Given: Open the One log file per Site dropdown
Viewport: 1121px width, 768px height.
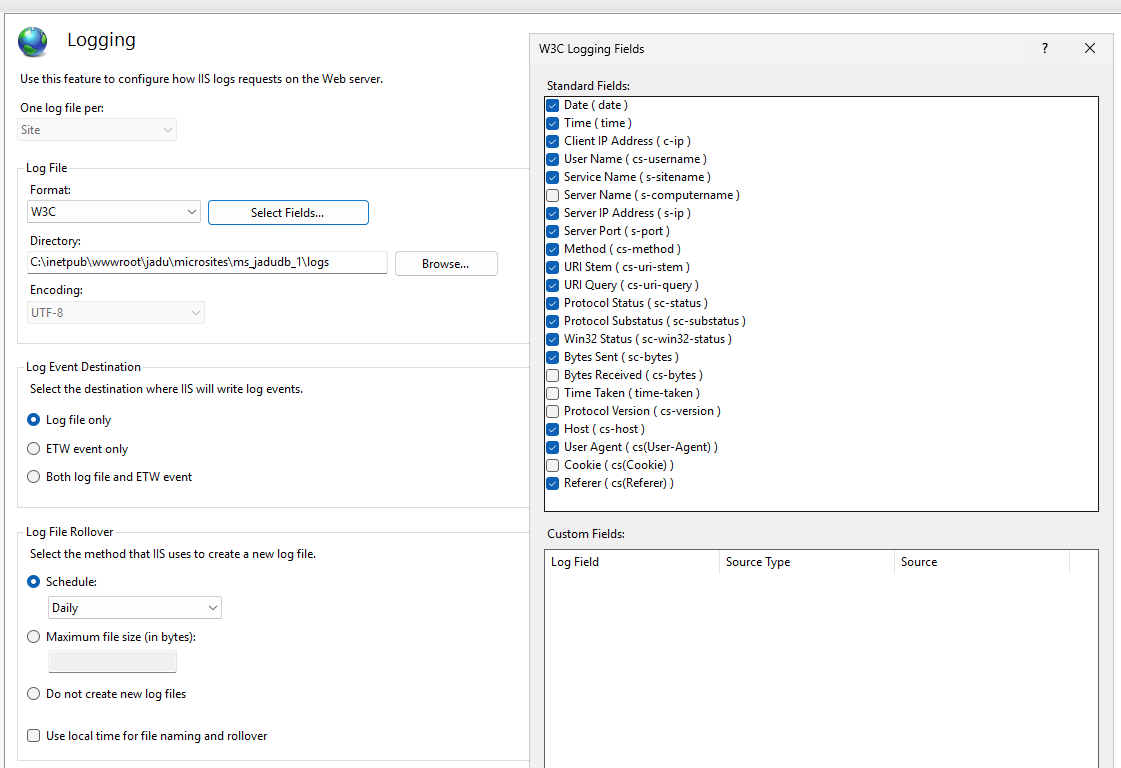Looking at the screenshot, I should [x=97, y=129].
